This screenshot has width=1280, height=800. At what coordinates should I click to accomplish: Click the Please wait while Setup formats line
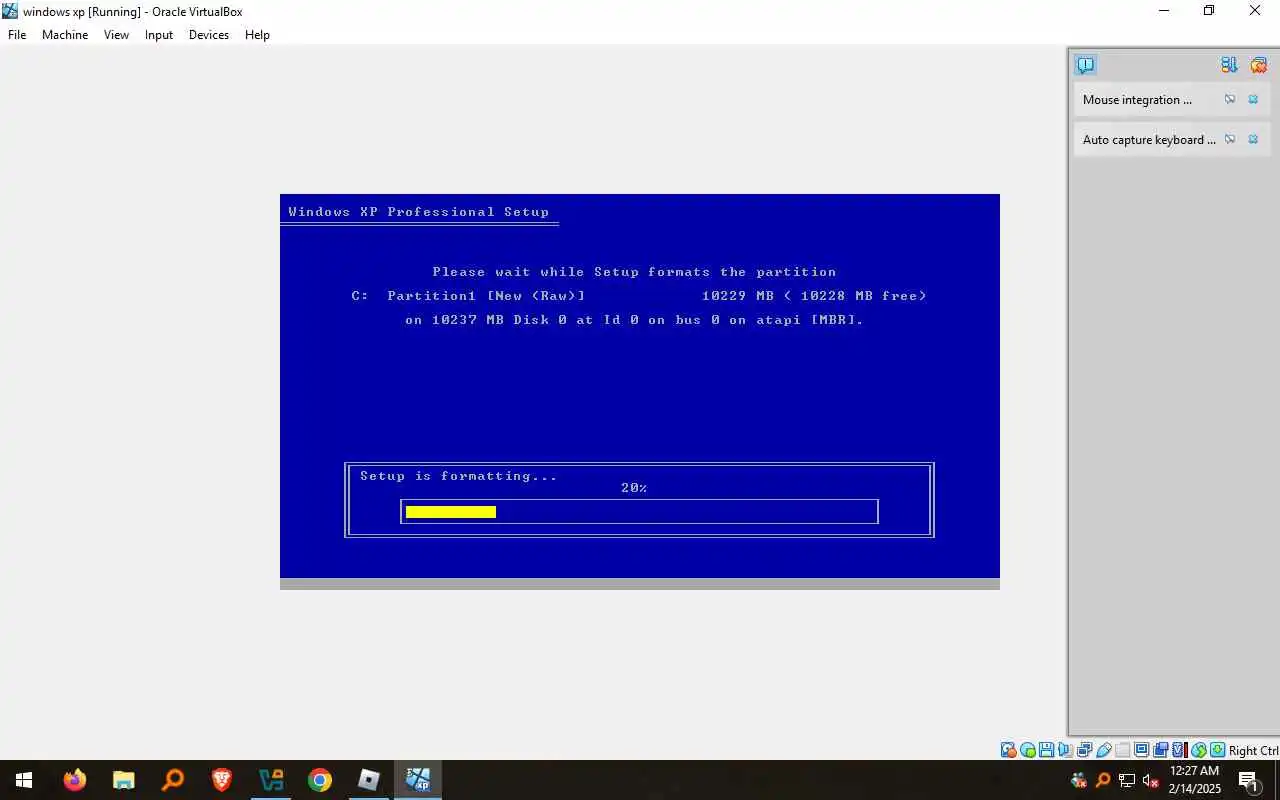pos(634,272)
